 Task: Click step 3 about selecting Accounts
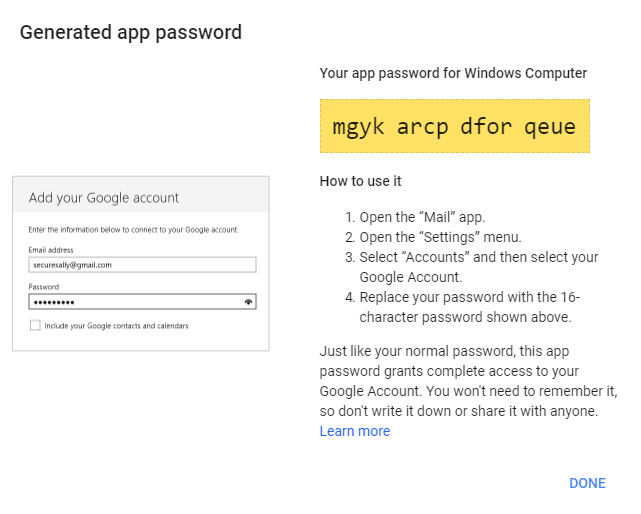[x=478, y=267]
